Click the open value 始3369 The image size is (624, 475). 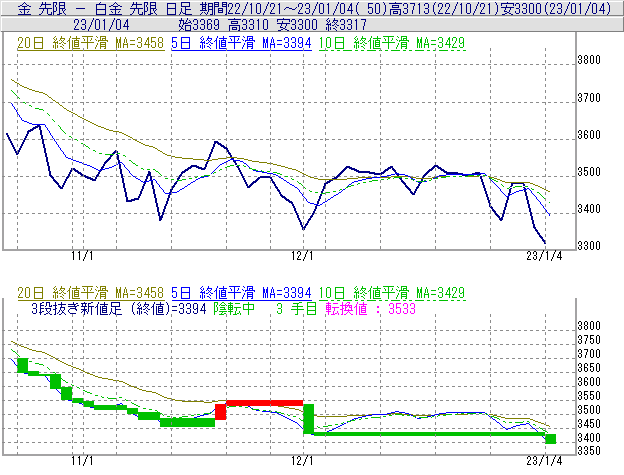click(199, 25)
